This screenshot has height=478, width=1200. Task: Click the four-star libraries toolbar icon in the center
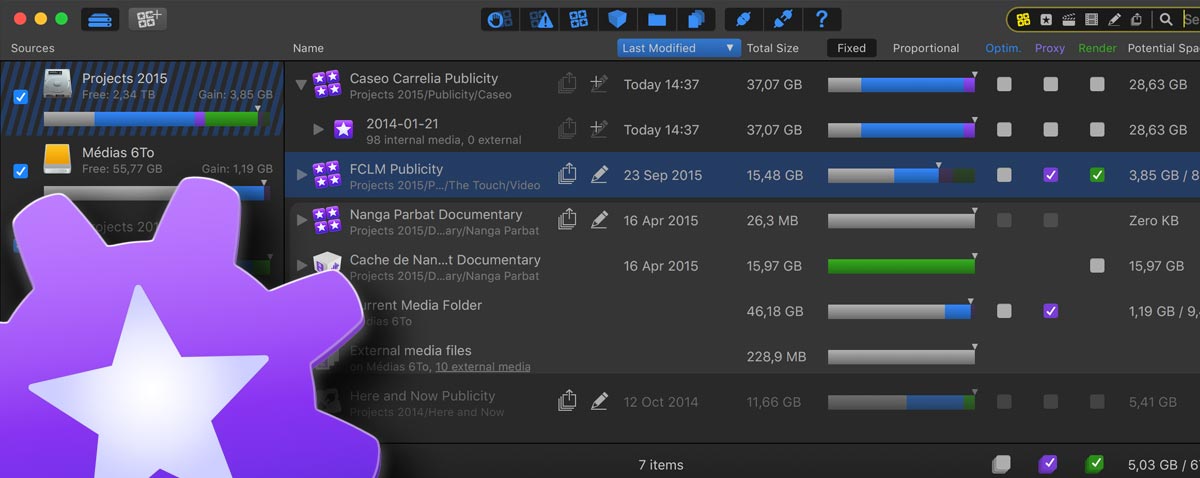pos(578,19)
